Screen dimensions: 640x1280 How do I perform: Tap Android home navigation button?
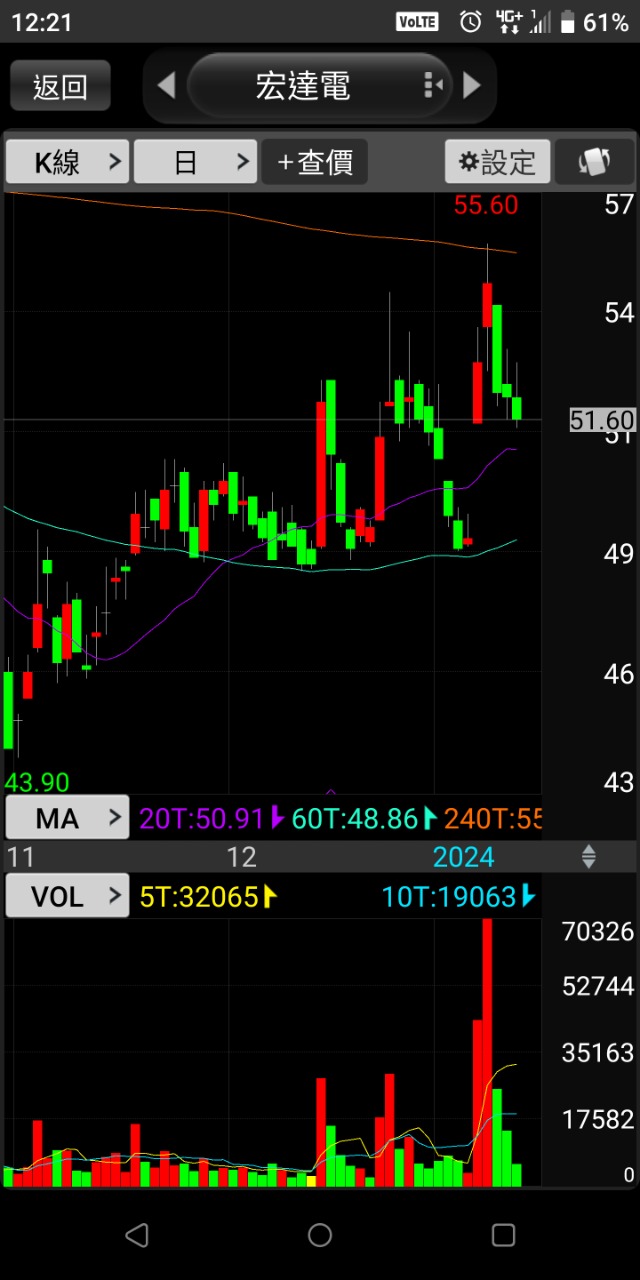[x=320, y=1235]
